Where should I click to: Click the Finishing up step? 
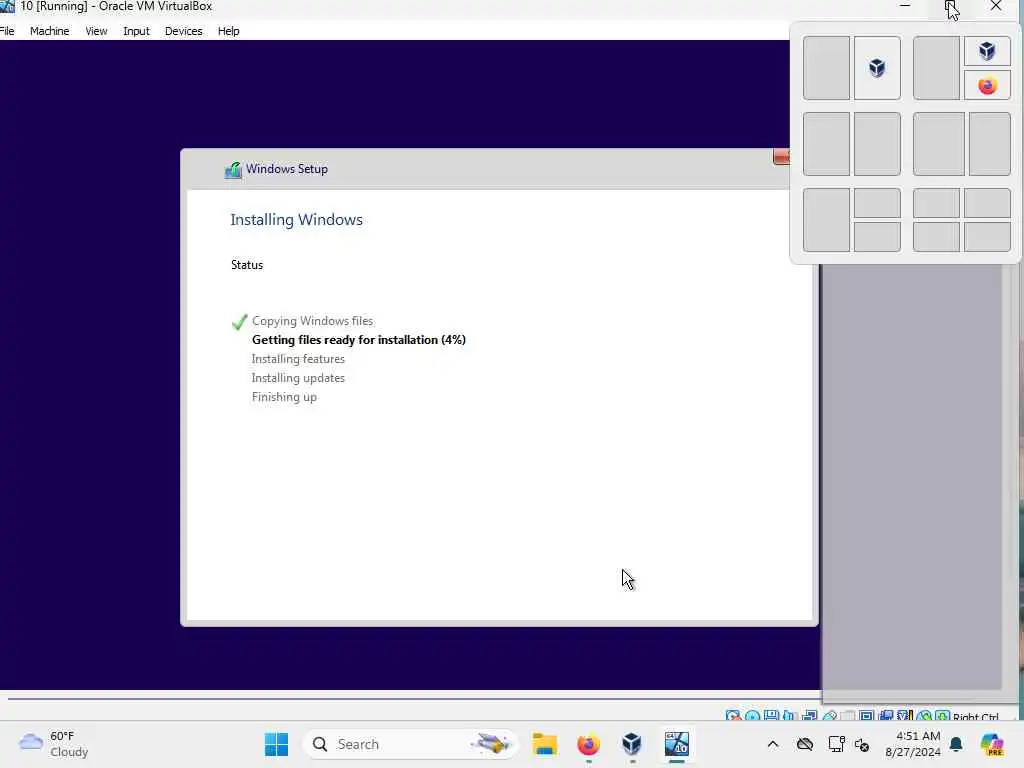[284, 396]
